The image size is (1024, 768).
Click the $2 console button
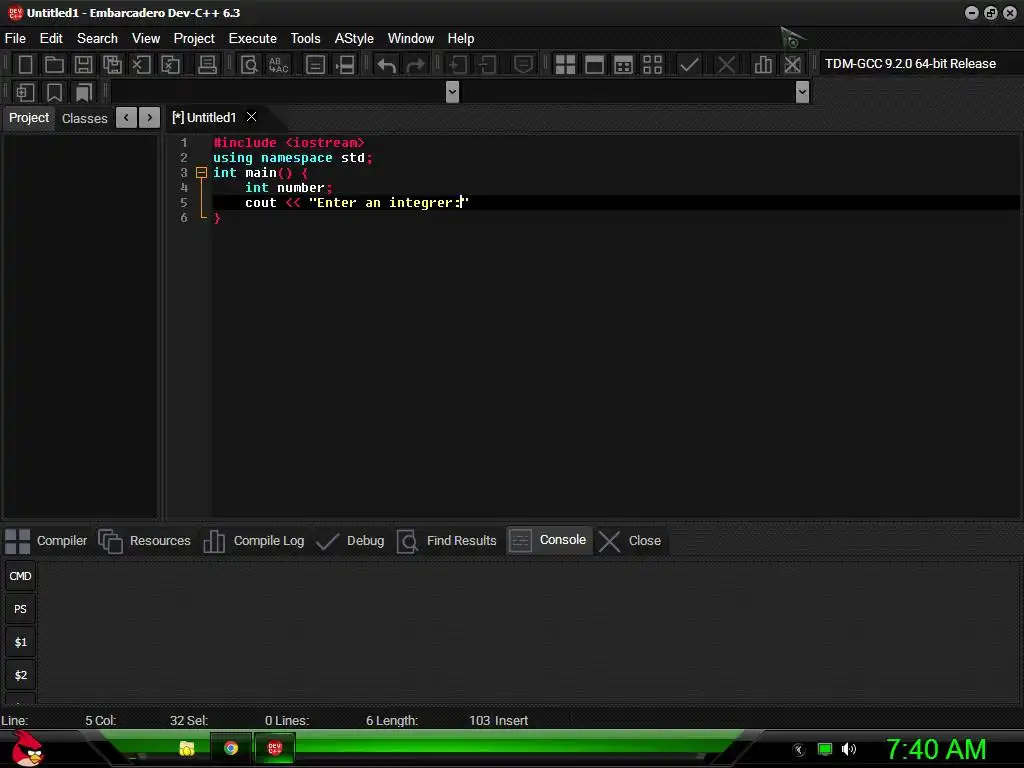pos(20,675)
